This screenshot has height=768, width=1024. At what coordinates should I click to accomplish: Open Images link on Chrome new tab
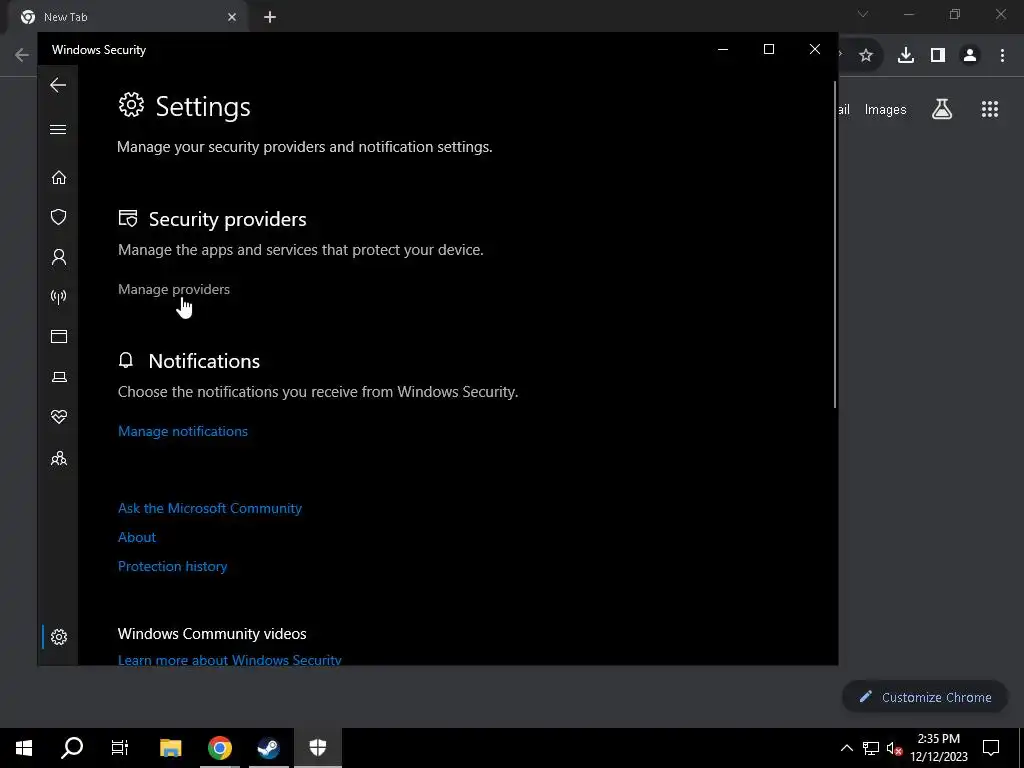(885, 110)
